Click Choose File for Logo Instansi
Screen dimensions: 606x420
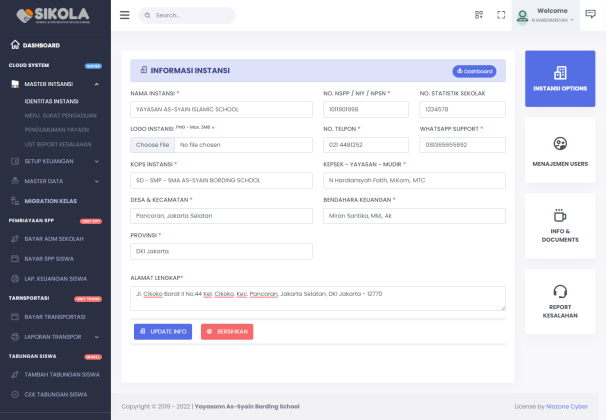153,145
